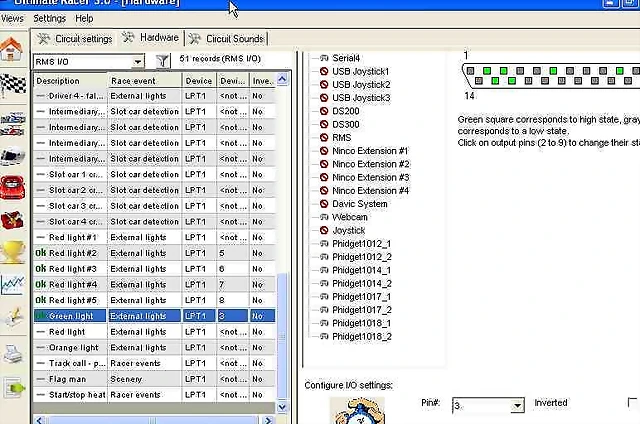
Task: Select the Red light #5 row
Action: 154,300
